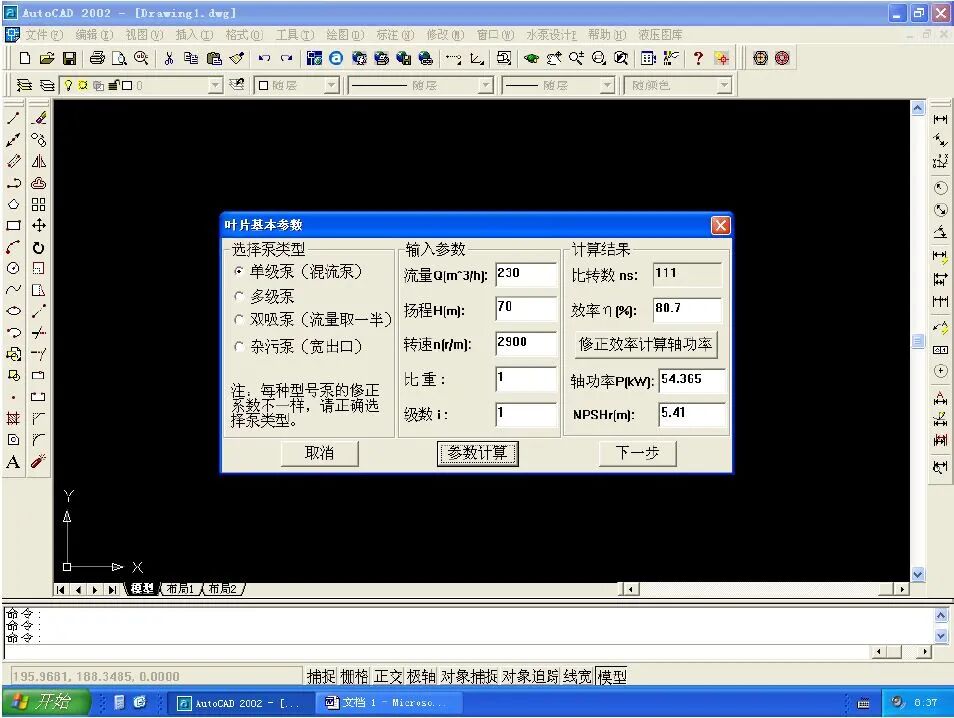Click the 流量Q input field
The image size is (954, 718).
[x=526, y=274]
